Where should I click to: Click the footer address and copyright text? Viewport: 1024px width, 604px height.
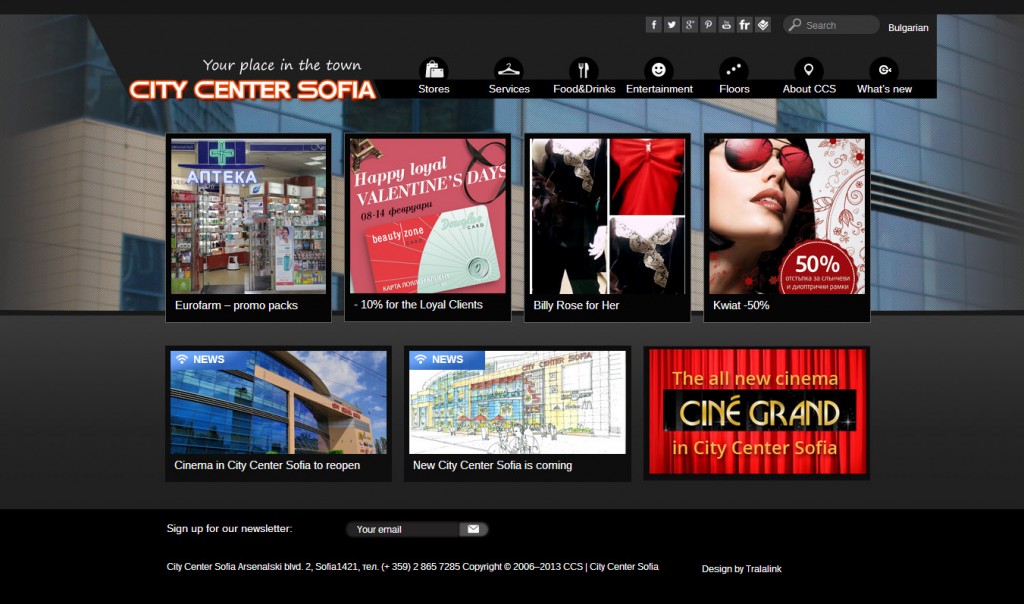412,567
